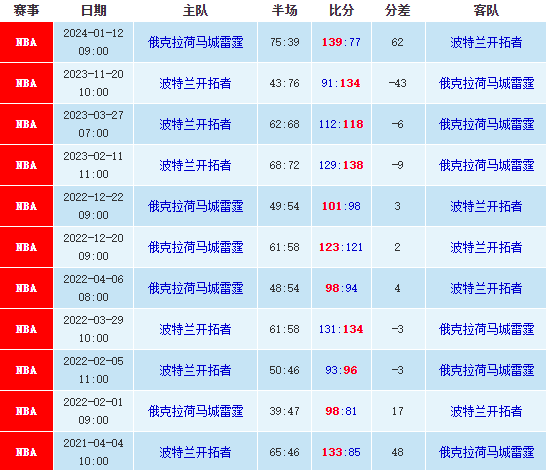Click the 123:121 final score
Screen dimensions: 546x470
pos(341,247)
